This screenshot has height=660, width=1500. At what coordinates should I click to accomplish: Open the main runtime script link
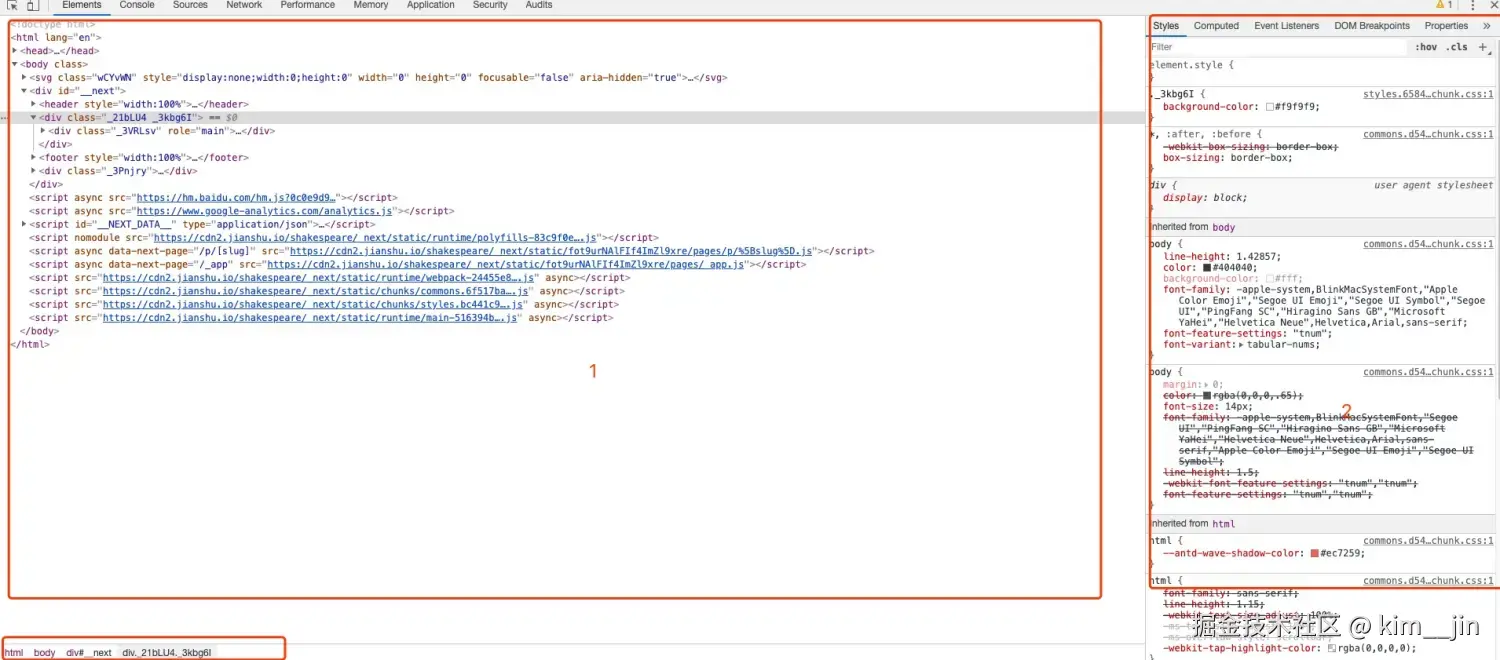[311, 317]
